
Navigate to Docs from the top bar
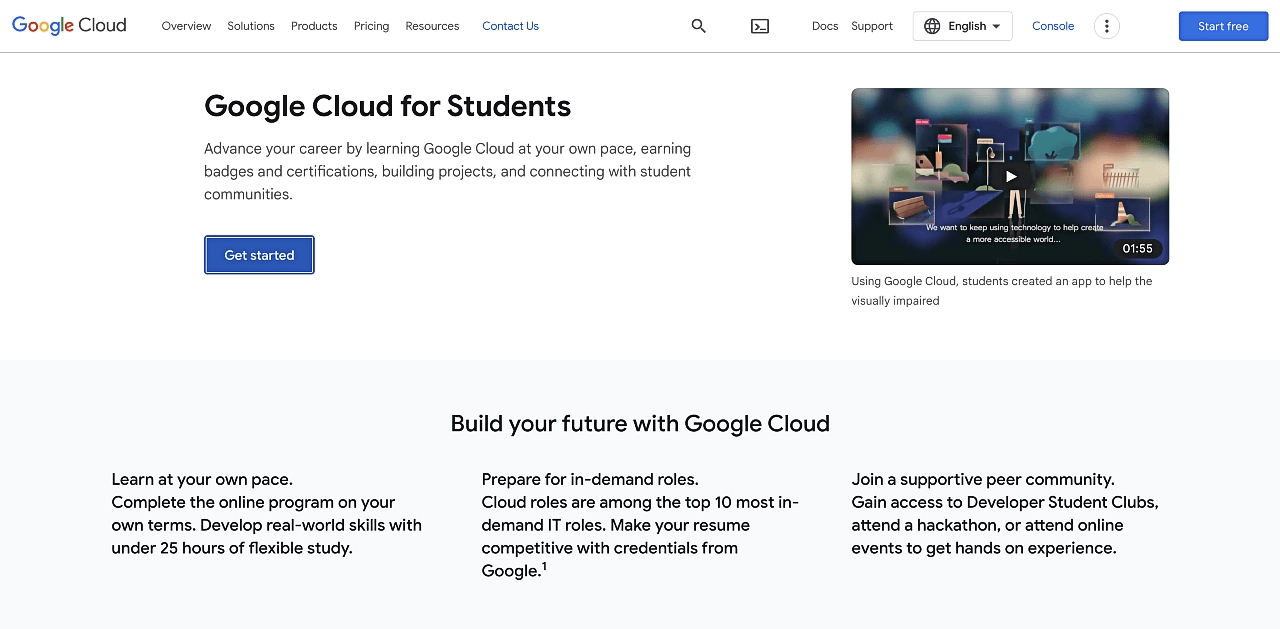[x=824, y=26]
